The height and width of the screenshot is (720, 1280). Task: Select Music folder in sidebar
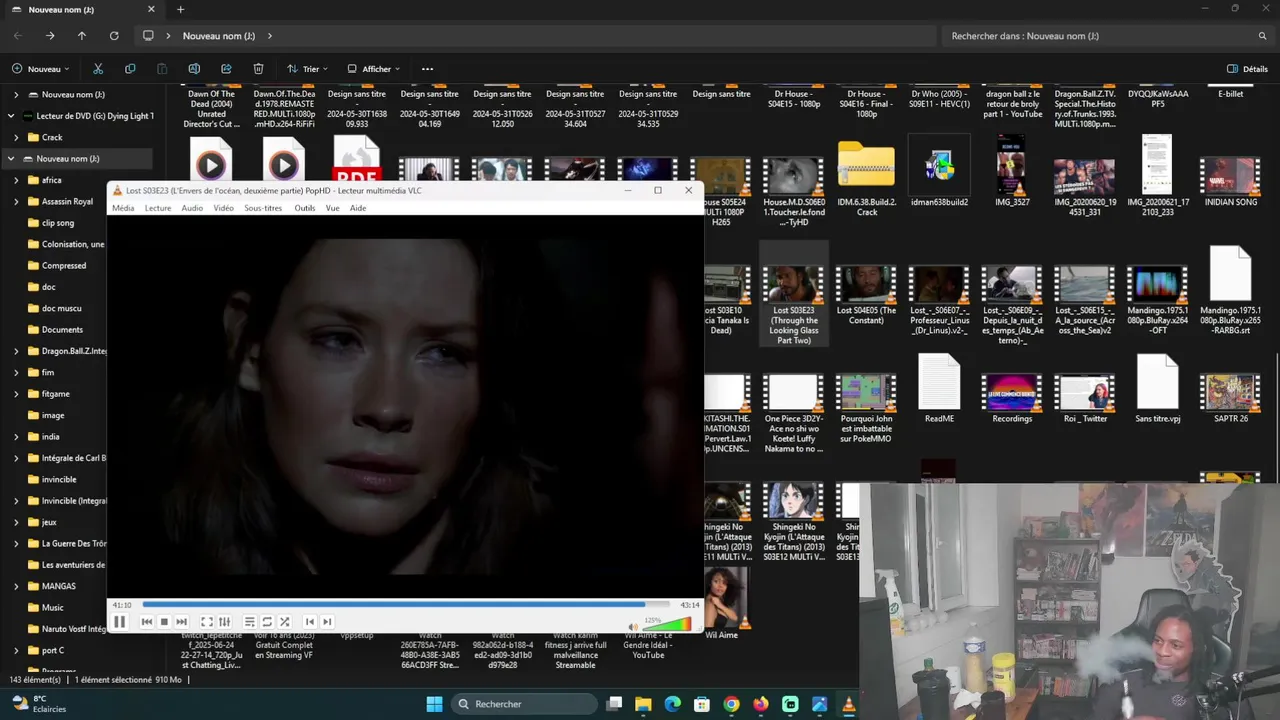tap(52, 607)
